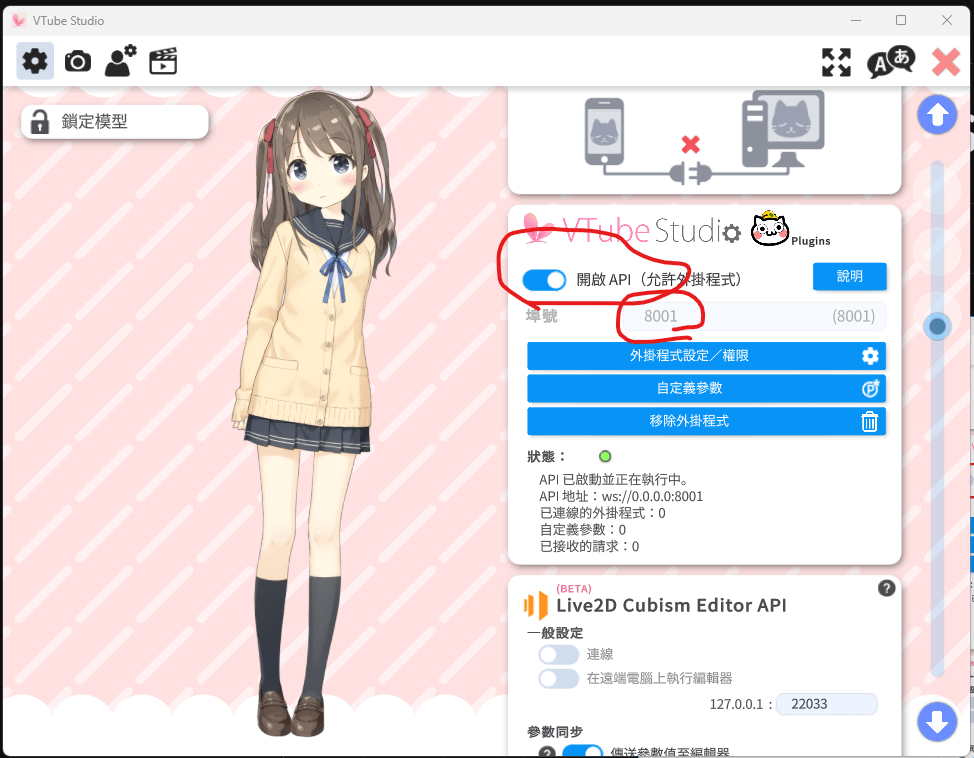The width and height of the screenshot is (974, 758).
Task: Open the clapperboard hotkey settings tab
Action: pyautogui.click(x=163, y=61)
